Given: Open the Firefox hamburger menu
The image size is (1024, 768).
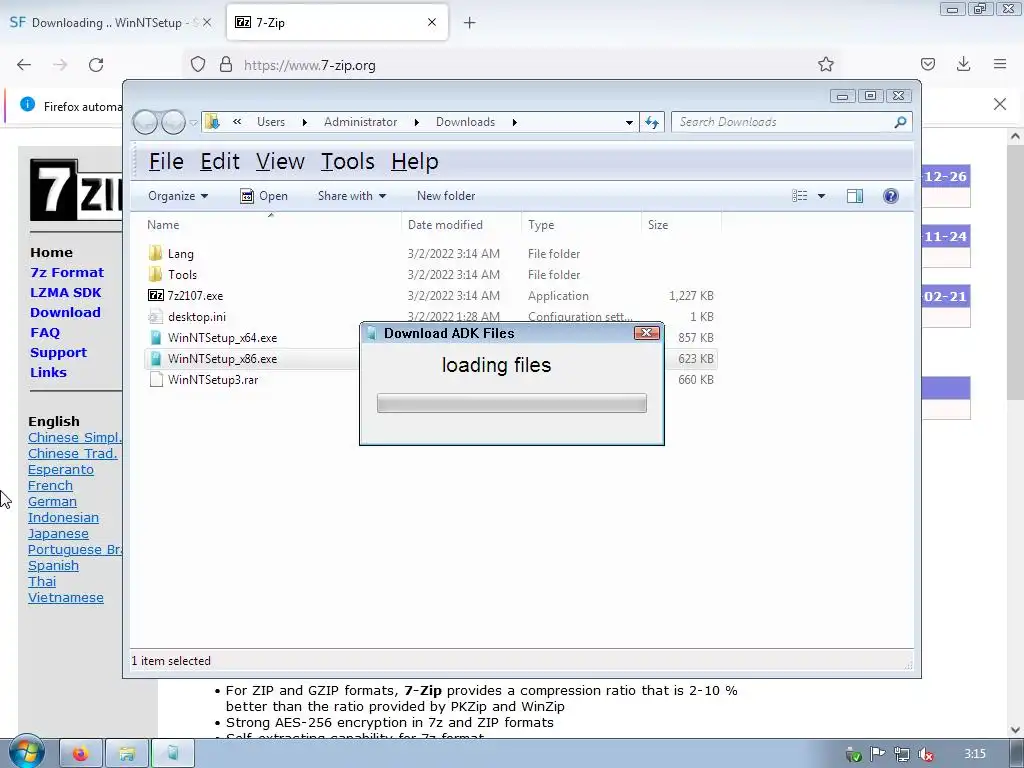Looking at the screenshot, I should (1000, 64).
